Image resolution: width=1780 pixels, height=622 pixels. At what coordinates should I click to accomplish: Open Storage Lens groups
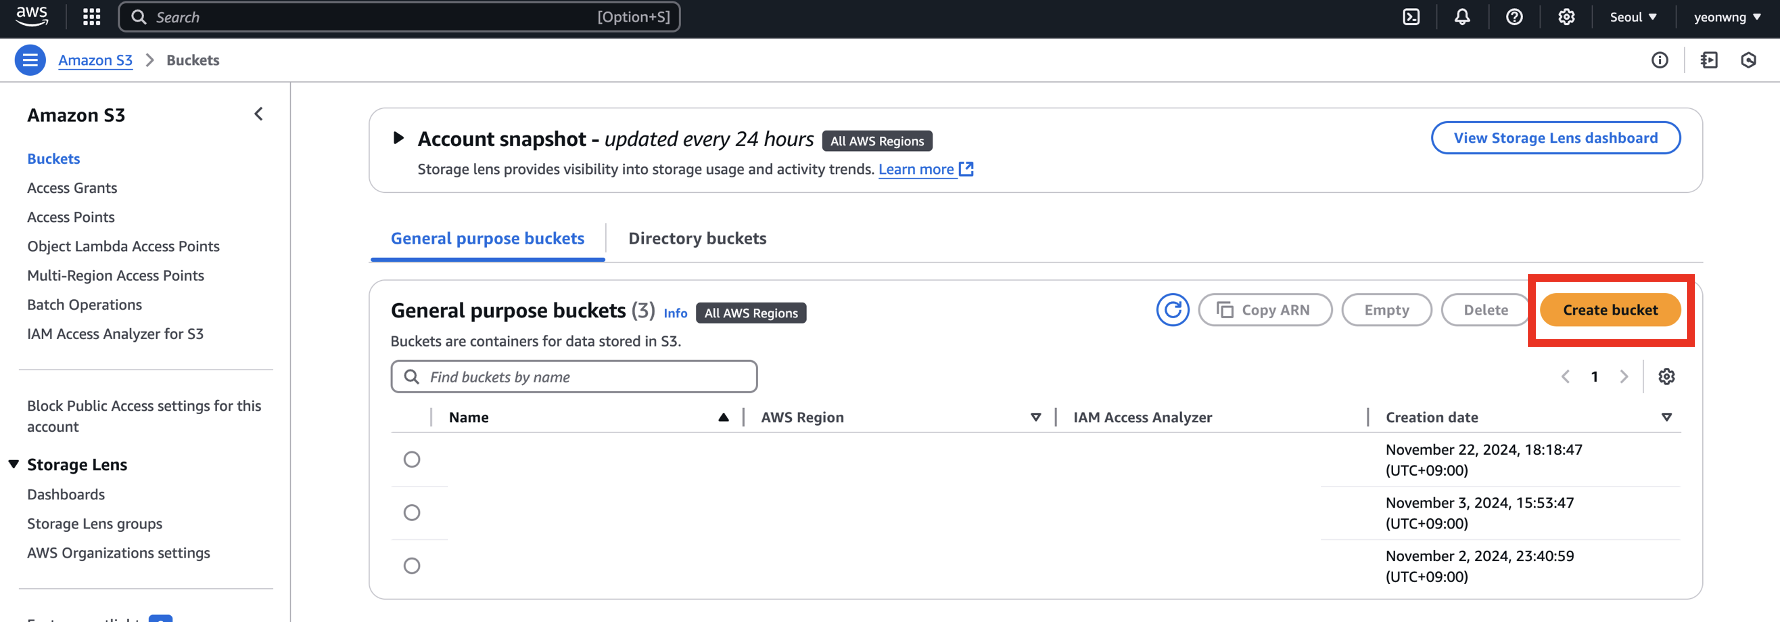(x=94, y=523)
